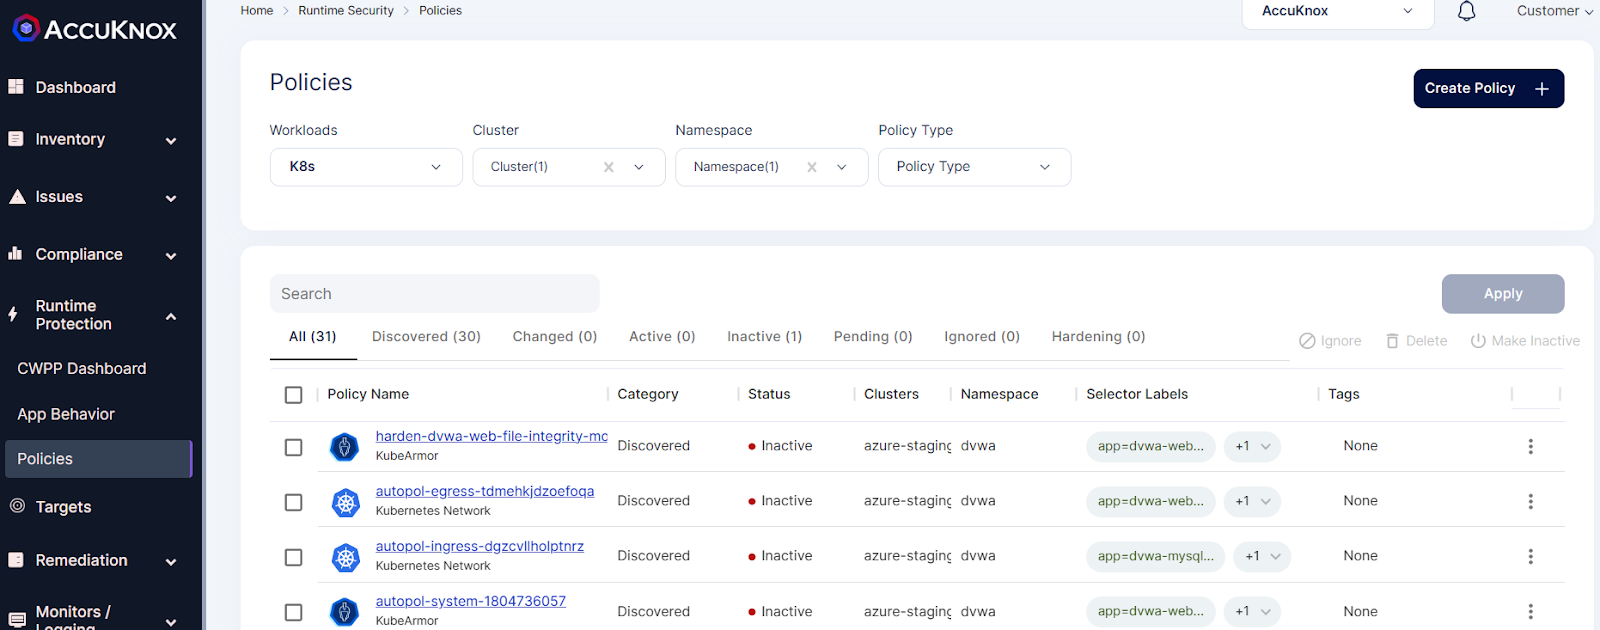This screenshot has width=1600, height=630.
Task: Check the autopol-system-1804736057 row
Action: tap(293, 612)
